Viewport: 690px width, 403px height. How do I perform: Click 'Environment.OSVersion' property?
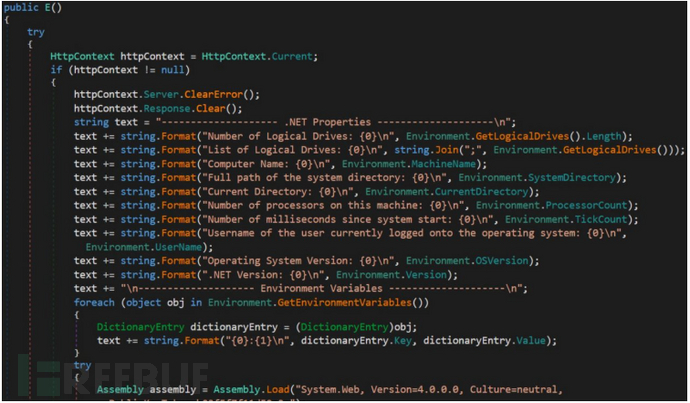(467, 261)
